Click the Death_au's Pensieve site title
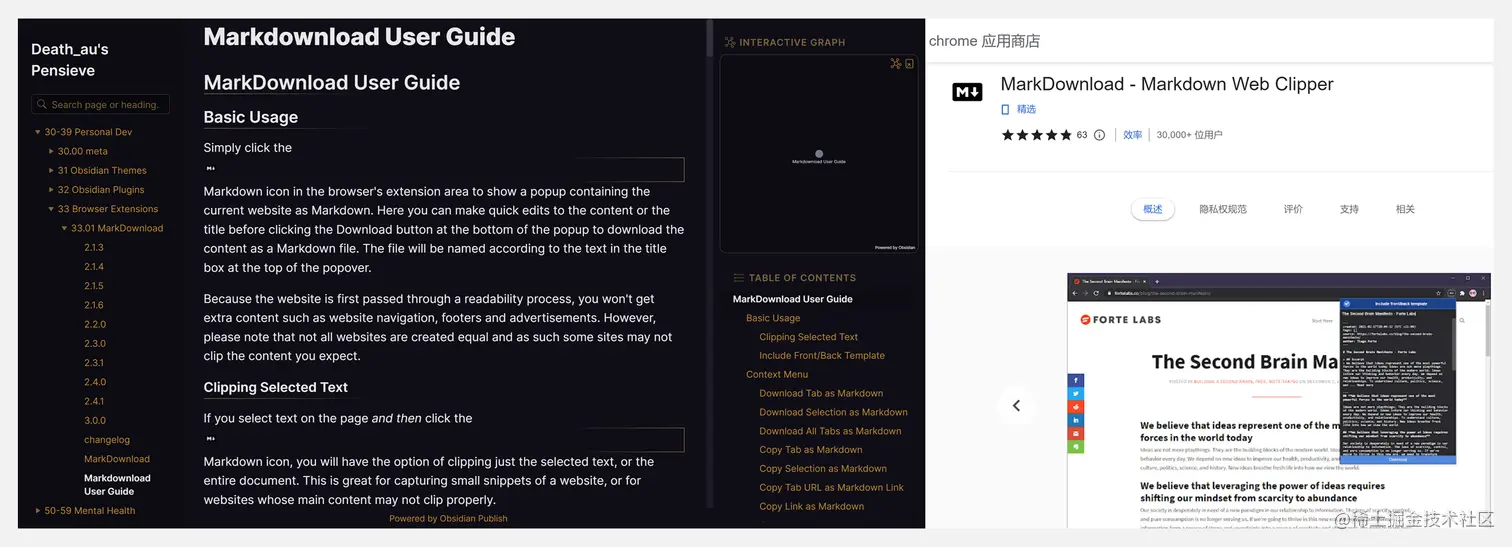1512x547 pixels. (x=70, y=60)
